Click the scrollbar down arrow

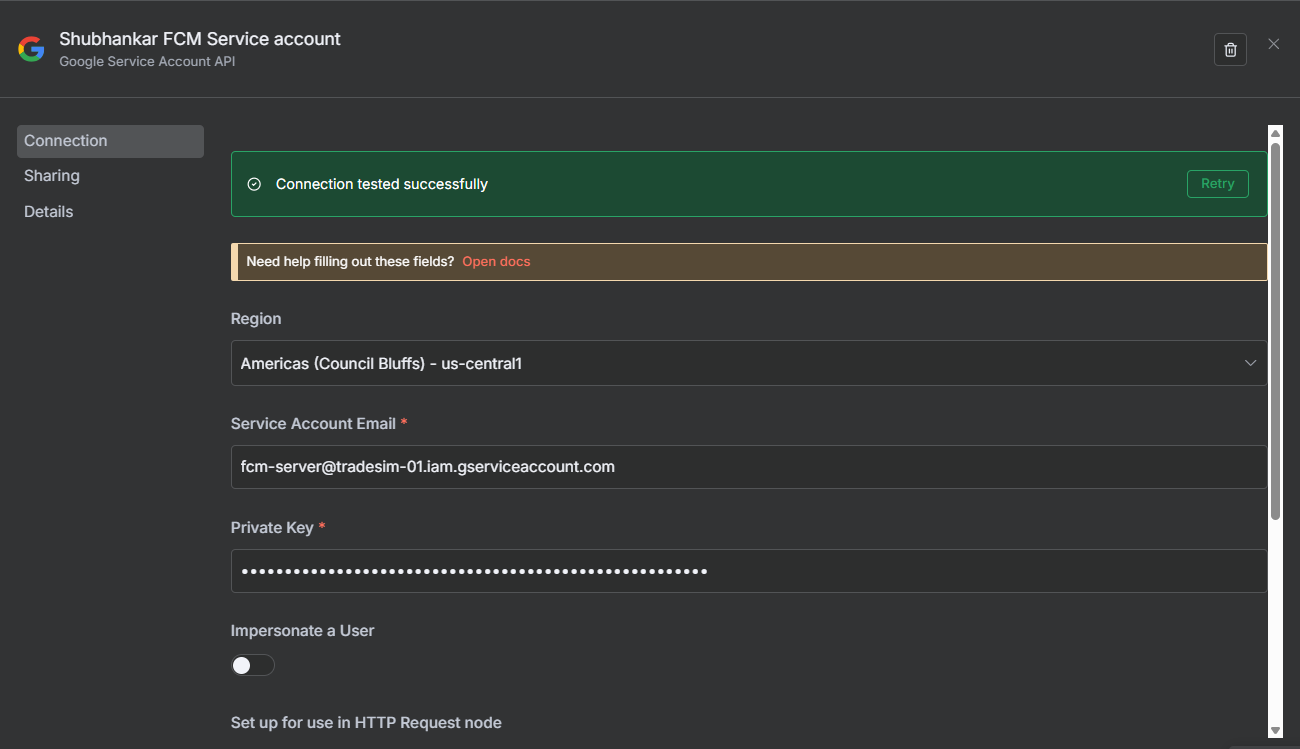[x=1275, y=731]
